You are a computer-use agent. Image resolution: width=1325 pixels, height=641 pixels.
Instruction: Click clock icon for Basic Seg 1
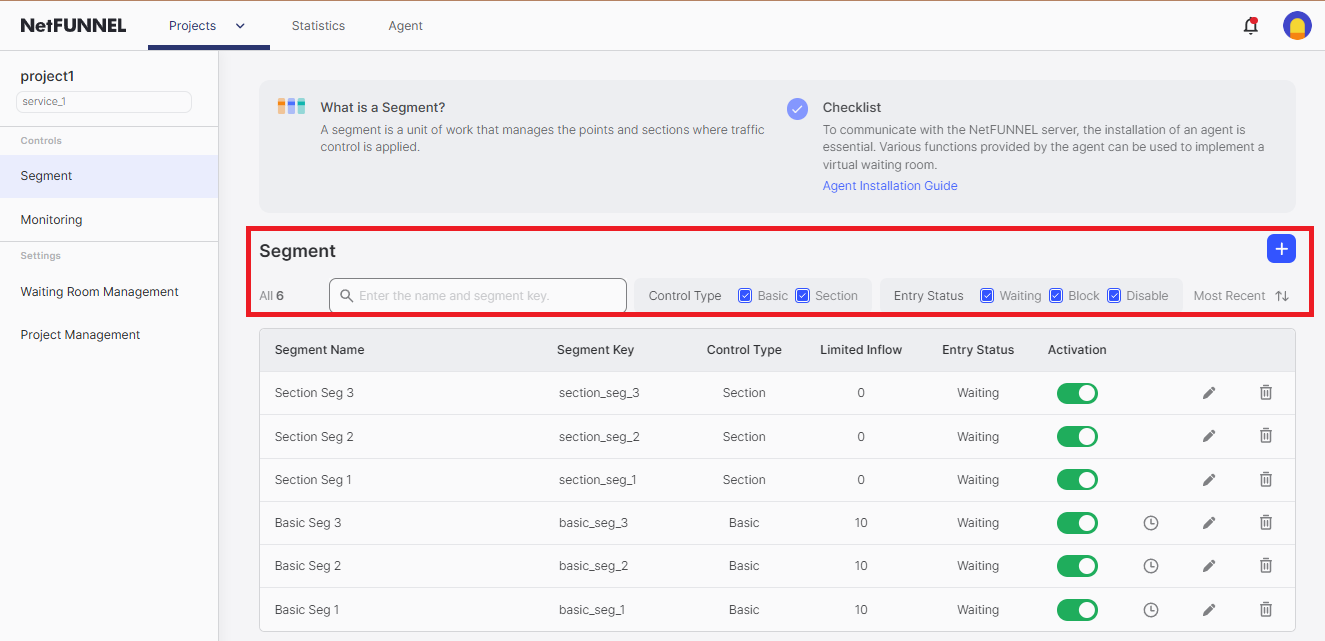[1151, 609]
